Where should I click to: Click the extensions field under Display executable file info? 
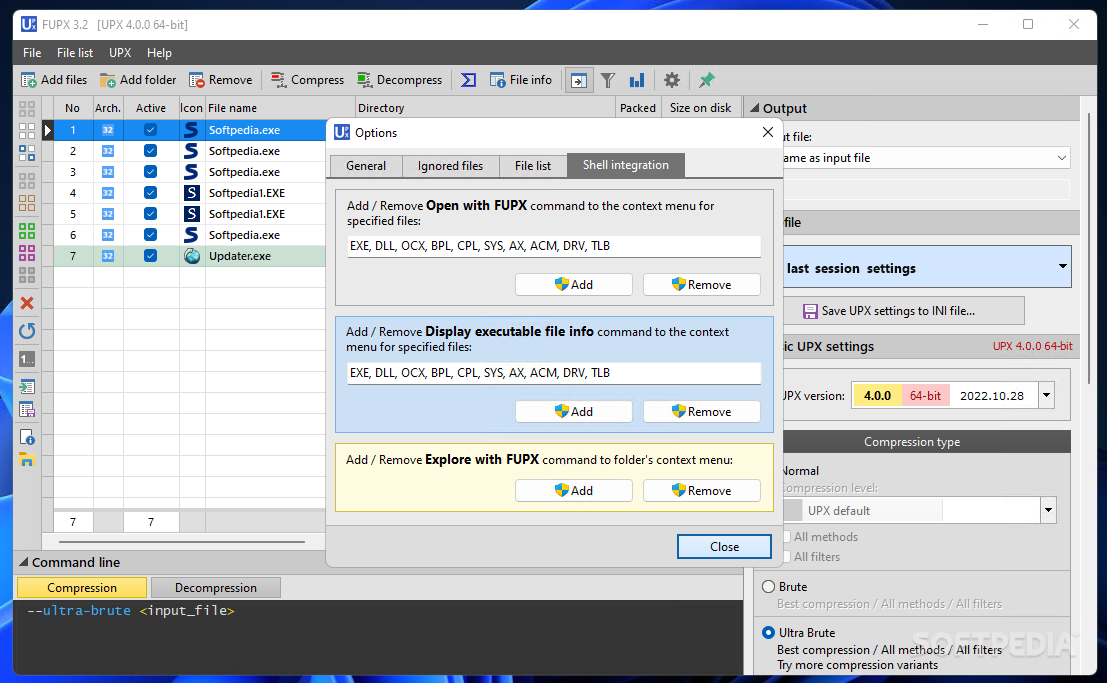pos(554,373)
